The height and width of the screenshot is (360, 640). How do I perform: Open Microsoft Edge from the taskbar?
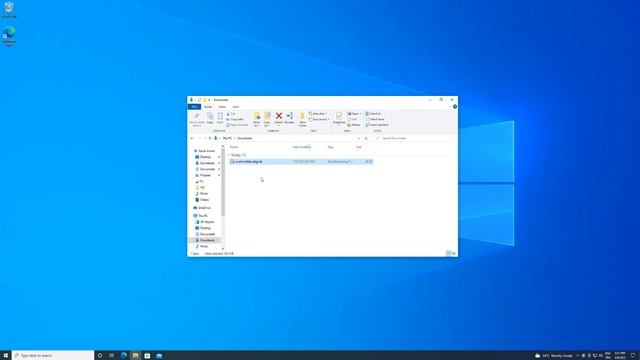(124, 356)
